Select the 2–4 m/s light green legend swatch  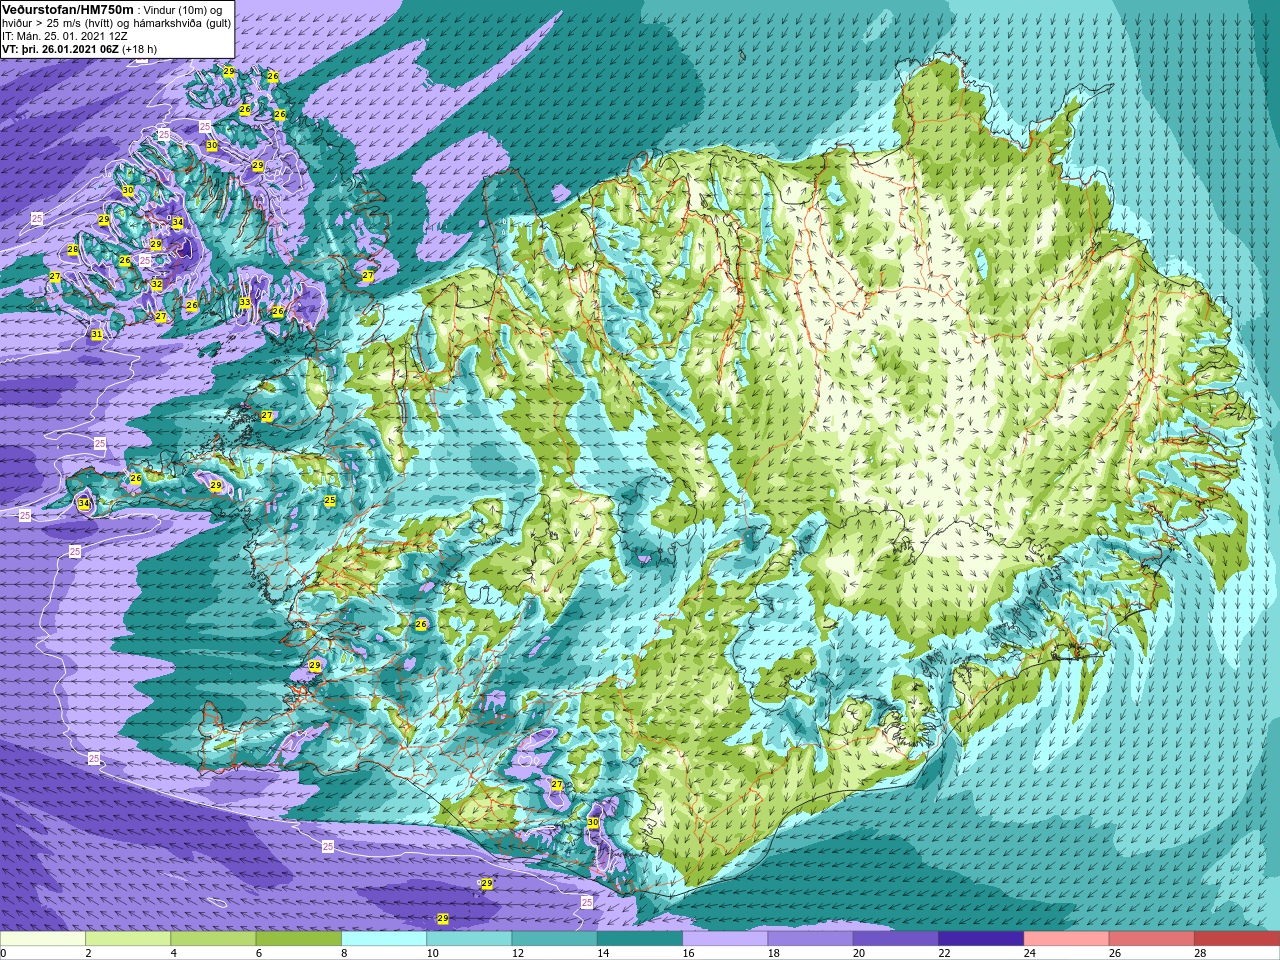click(x=128, y=939)
